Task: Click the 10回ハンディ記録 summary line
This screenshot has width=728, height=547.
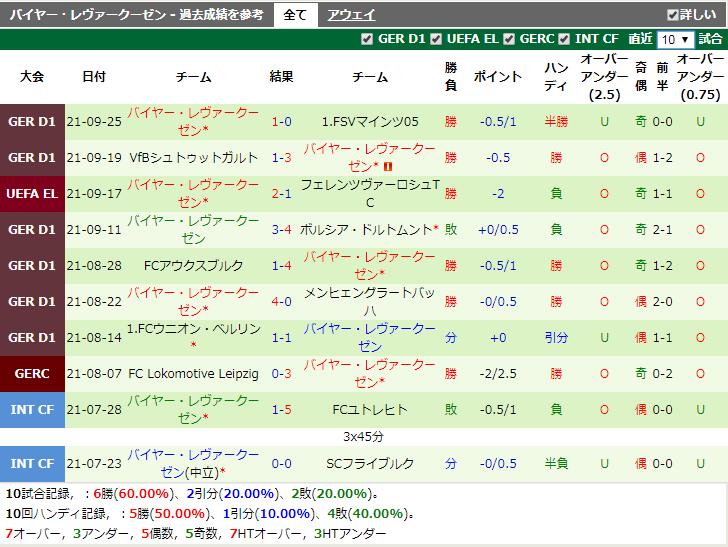Action: click(210, 514)
